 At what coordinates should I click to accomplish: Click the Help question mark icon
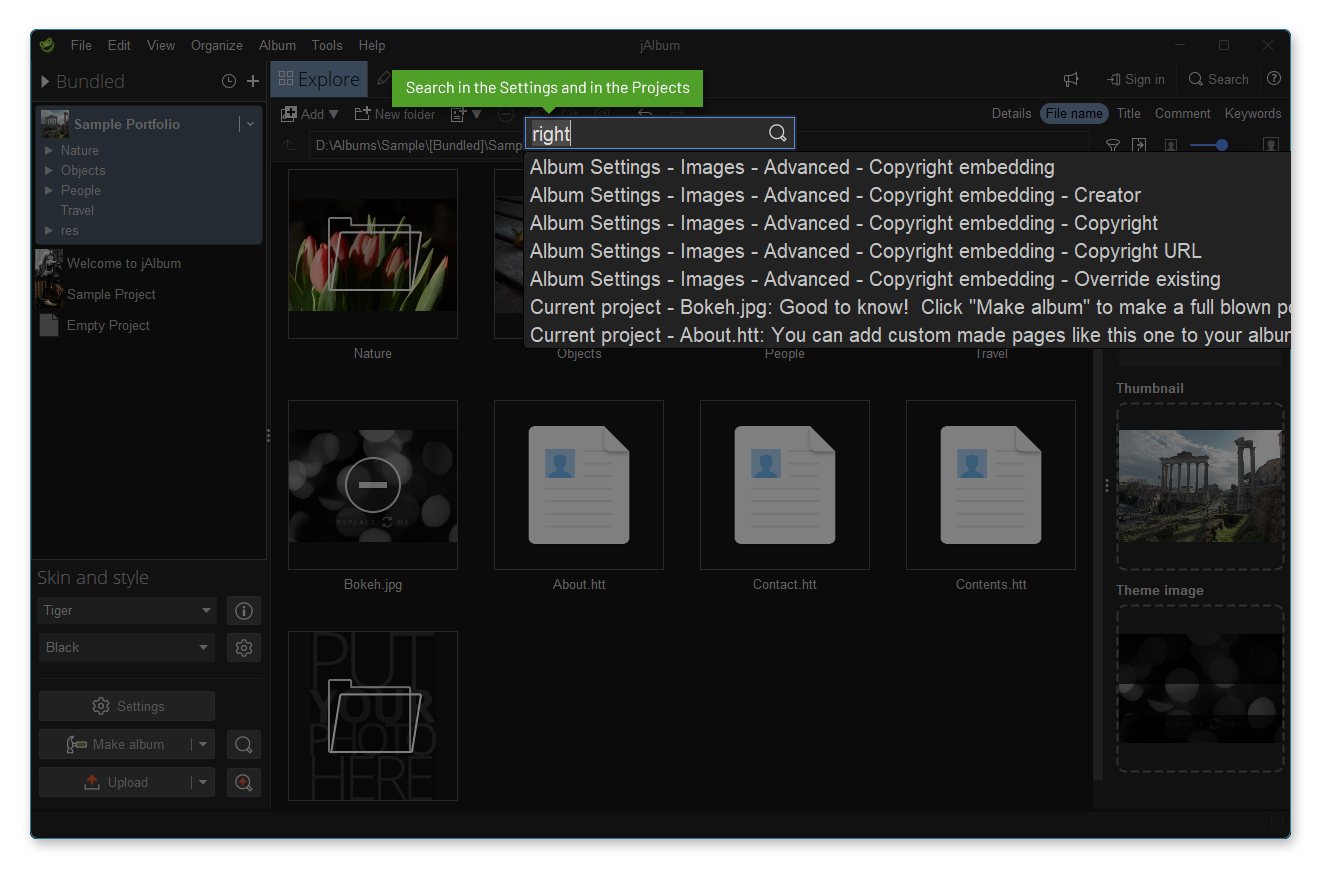coord(1273,79)
